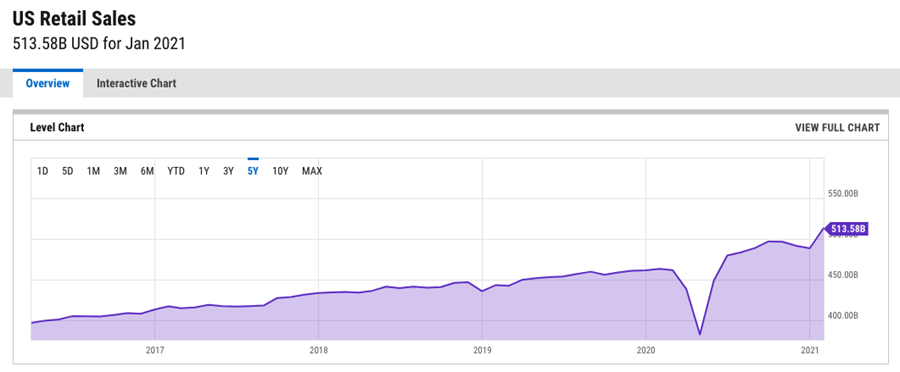The height and width of the screenshot is (372, 900).
Task: Click the 2018 x-axis label
Action: (319, 350)
